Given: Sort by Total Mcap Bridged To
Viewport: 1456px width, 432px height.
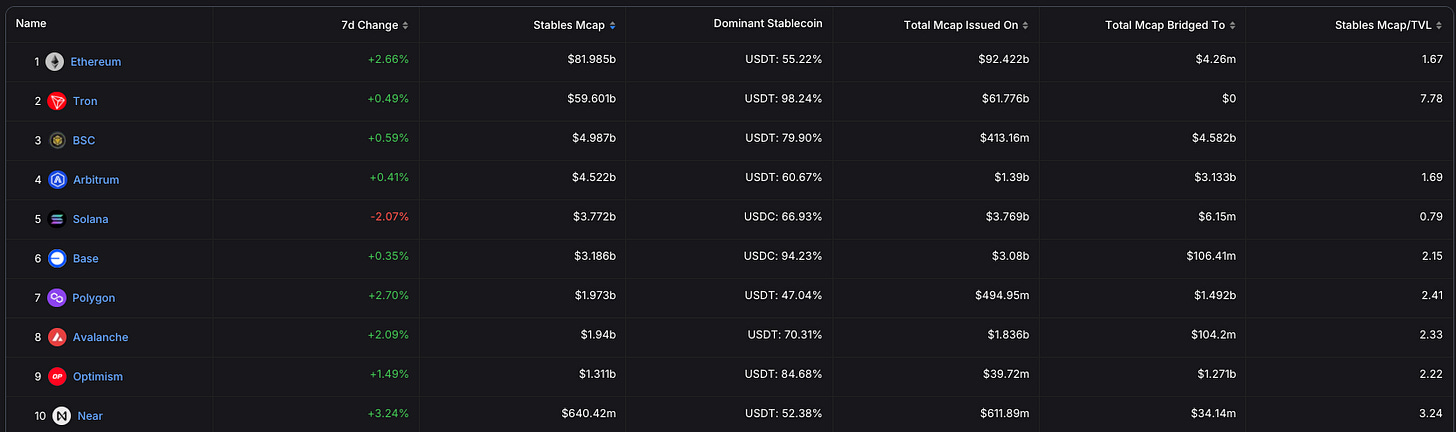Looking at the screenshot, I should point(1233,25).
